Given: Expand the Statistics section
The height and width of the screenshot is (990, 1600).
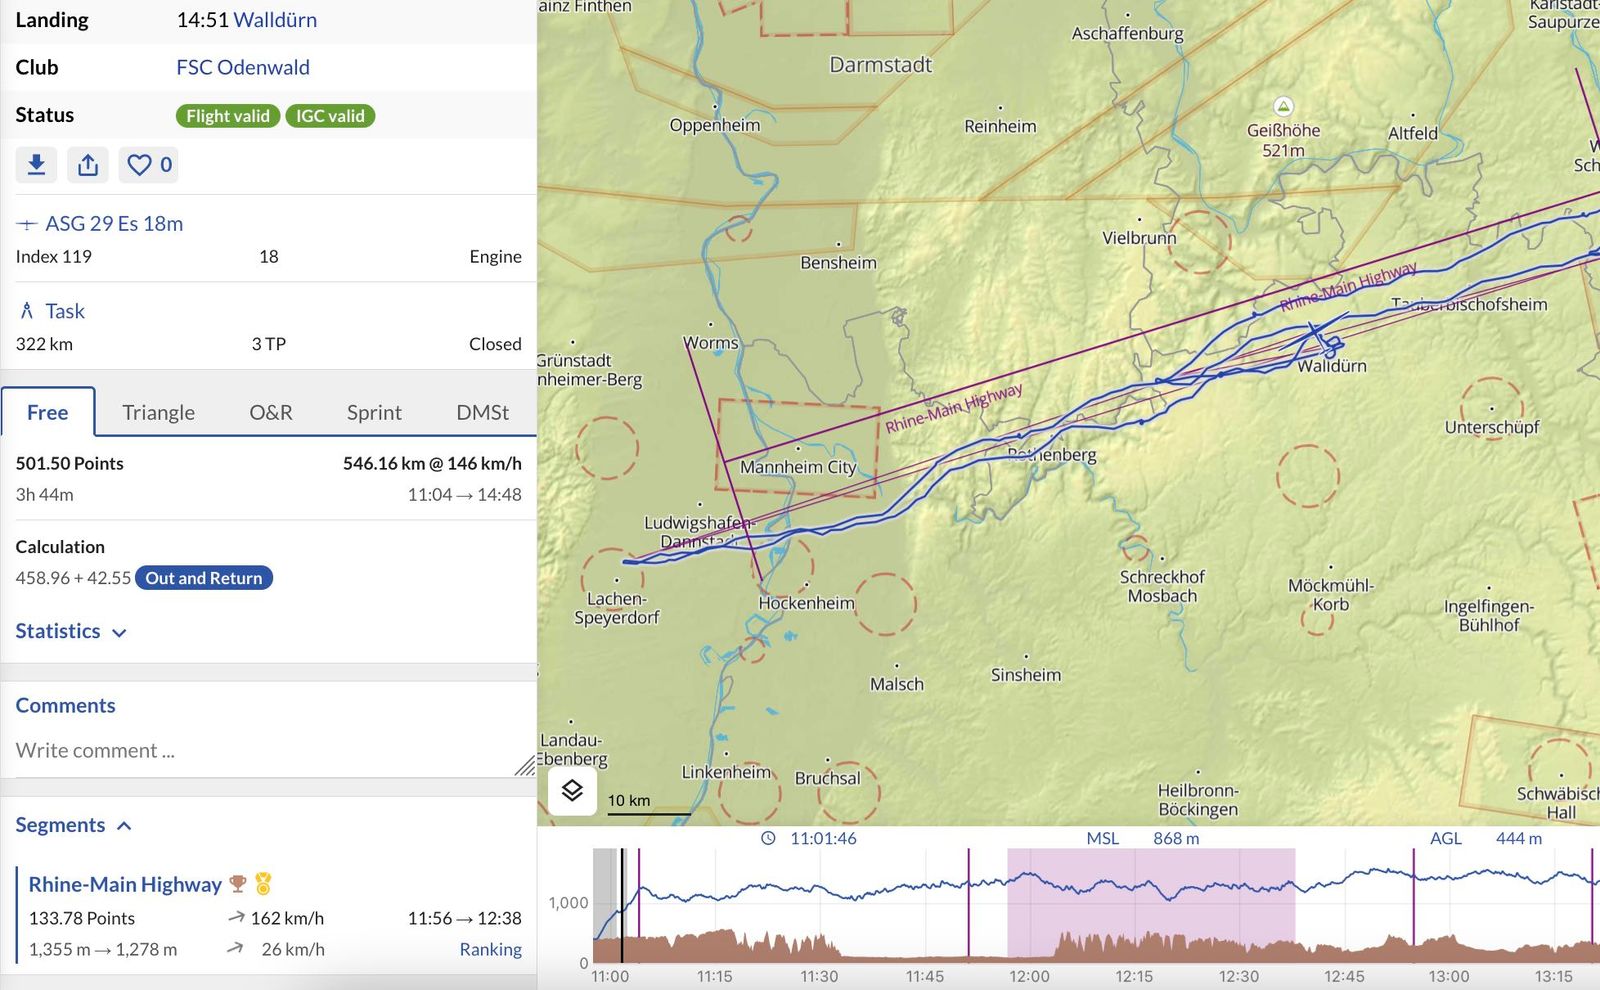Looking at the screenshot, I should (x=71, y=631).
